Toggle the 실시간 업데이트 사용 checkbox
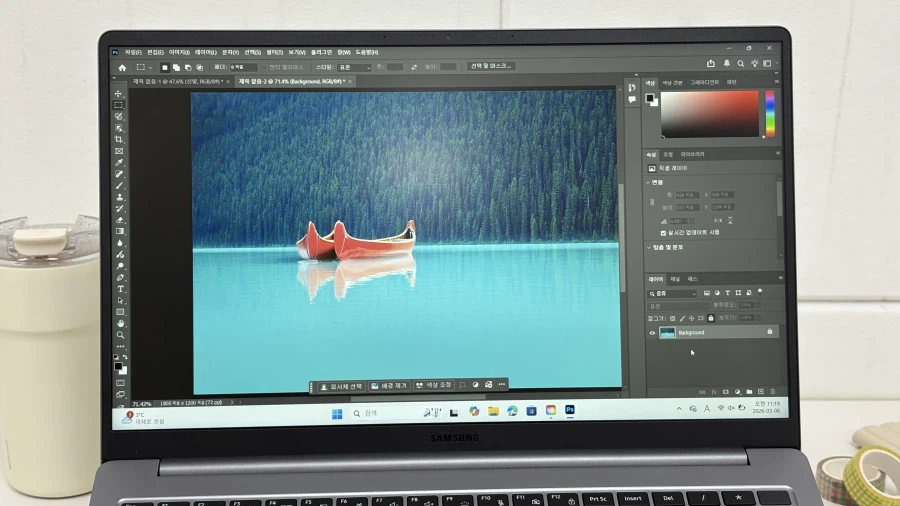The image size is (900, 506). (663, 231)
